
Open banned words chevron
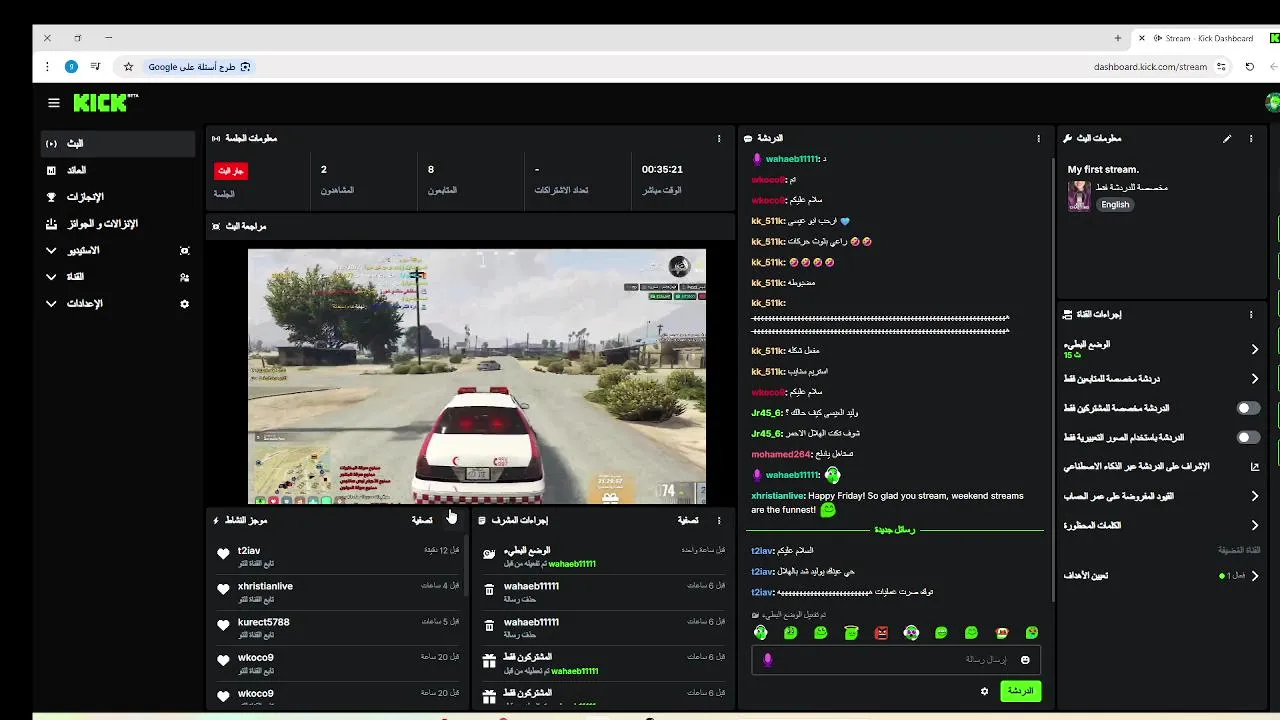click(x=1255, y=525)
